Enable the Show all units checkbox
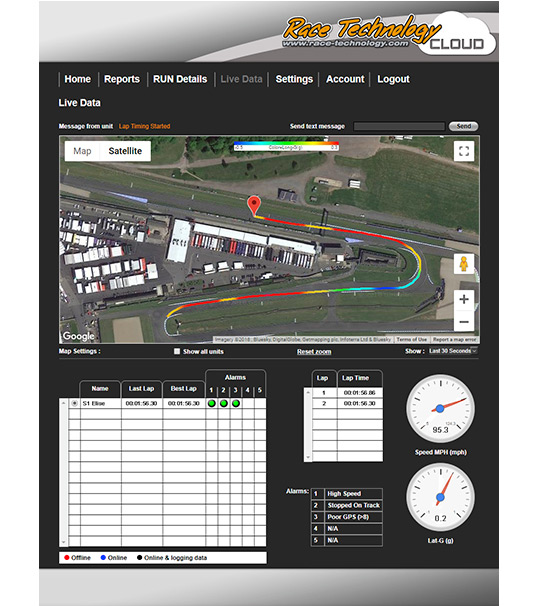 click(x=177, y=351)
